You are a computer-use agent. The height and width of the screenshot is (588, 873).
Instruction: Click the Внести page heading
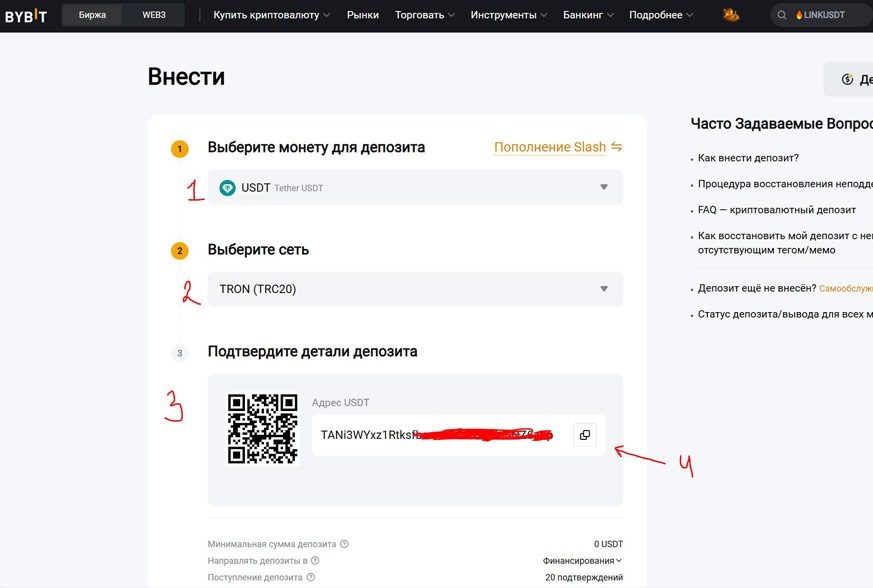186,77
